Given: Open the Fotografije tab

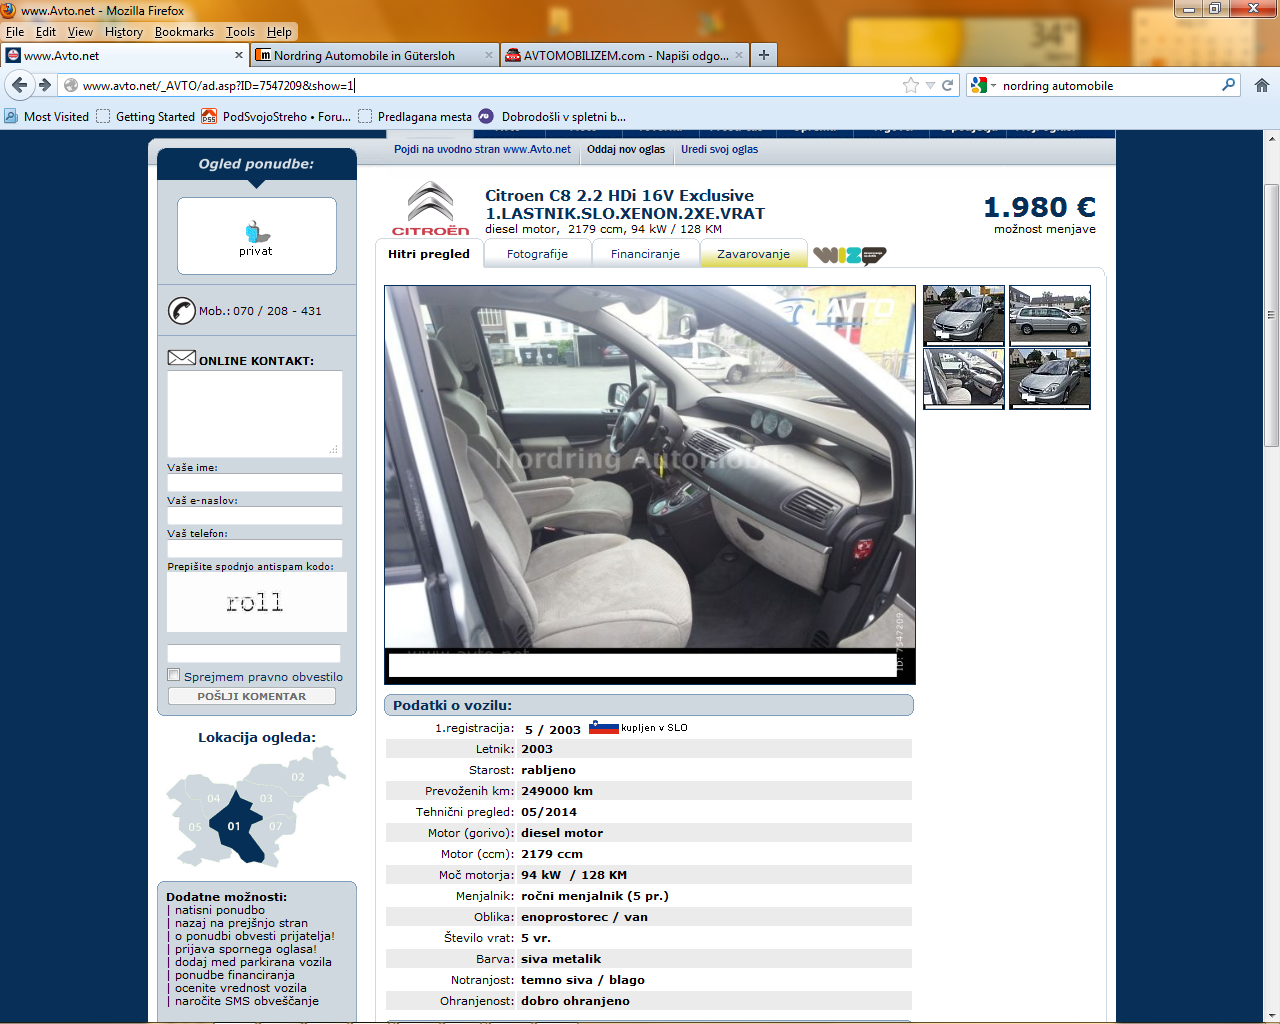Looking at the screenshot, I should [x=537, y=254].
